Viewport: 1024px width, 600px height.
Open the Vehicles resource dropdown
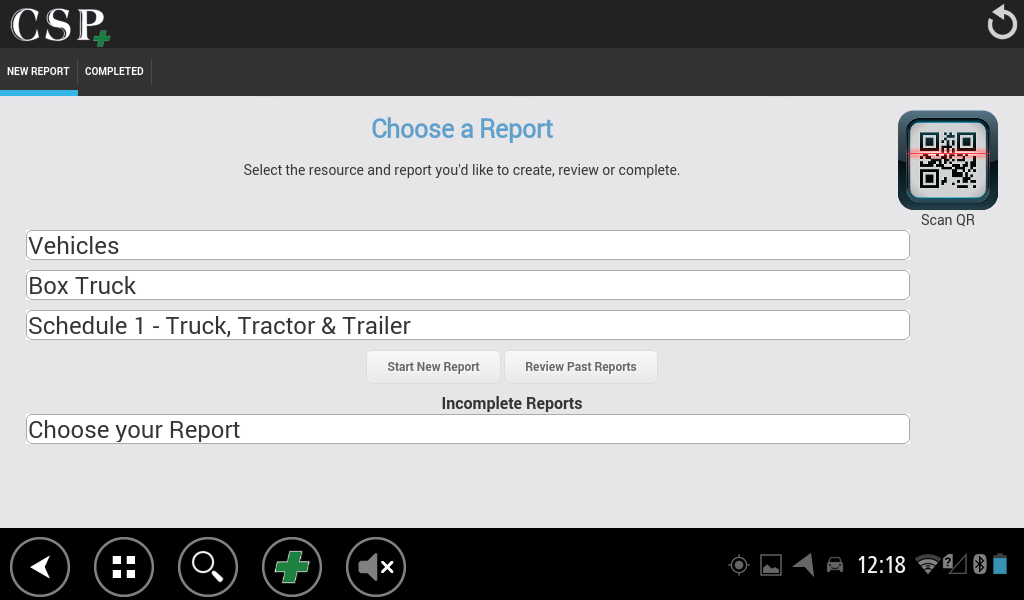468,245
